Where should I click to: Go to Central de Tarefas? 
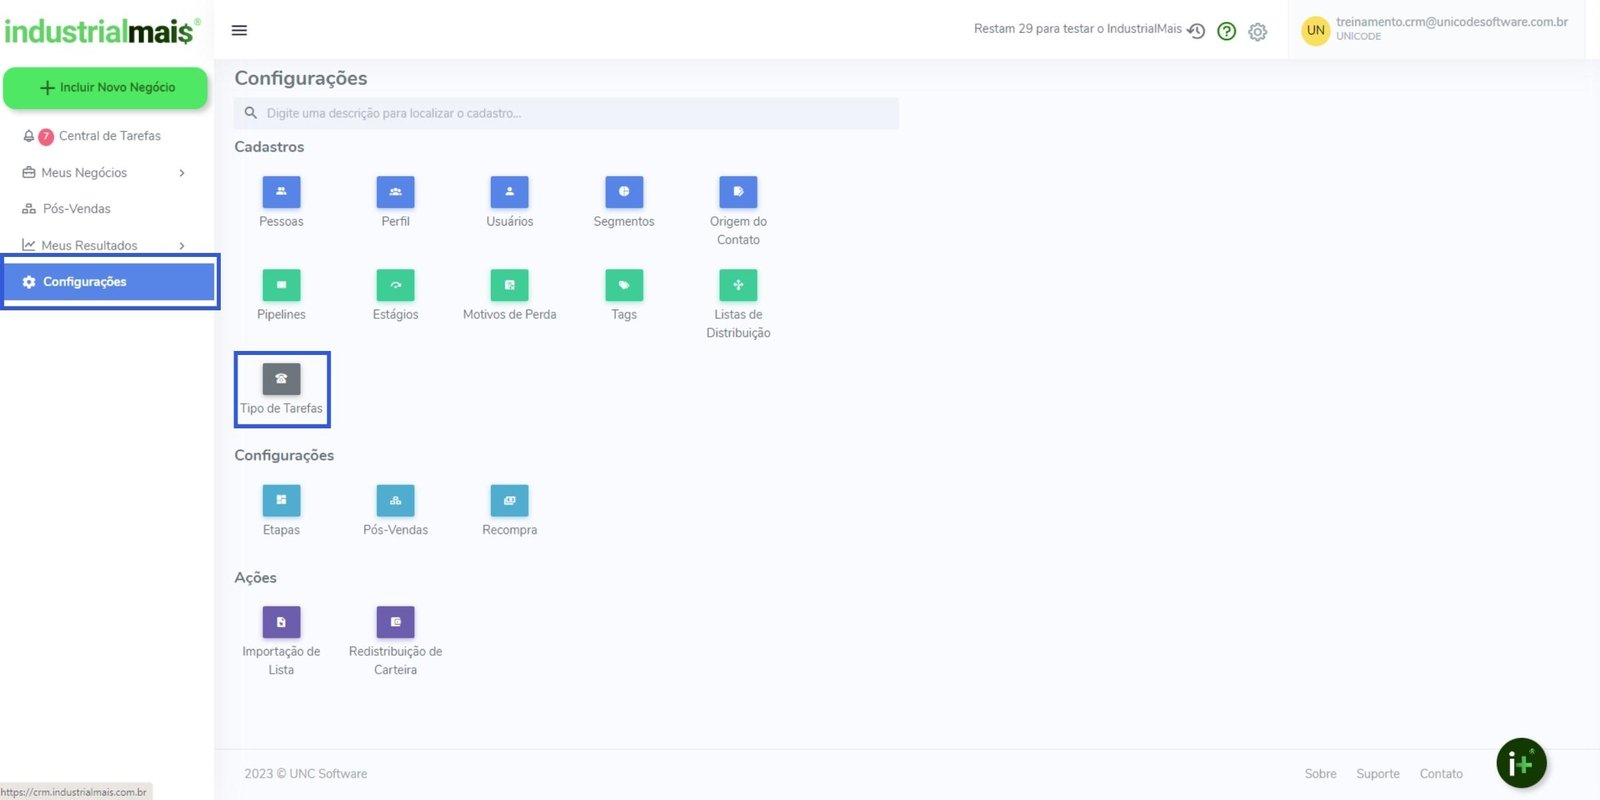109,136
